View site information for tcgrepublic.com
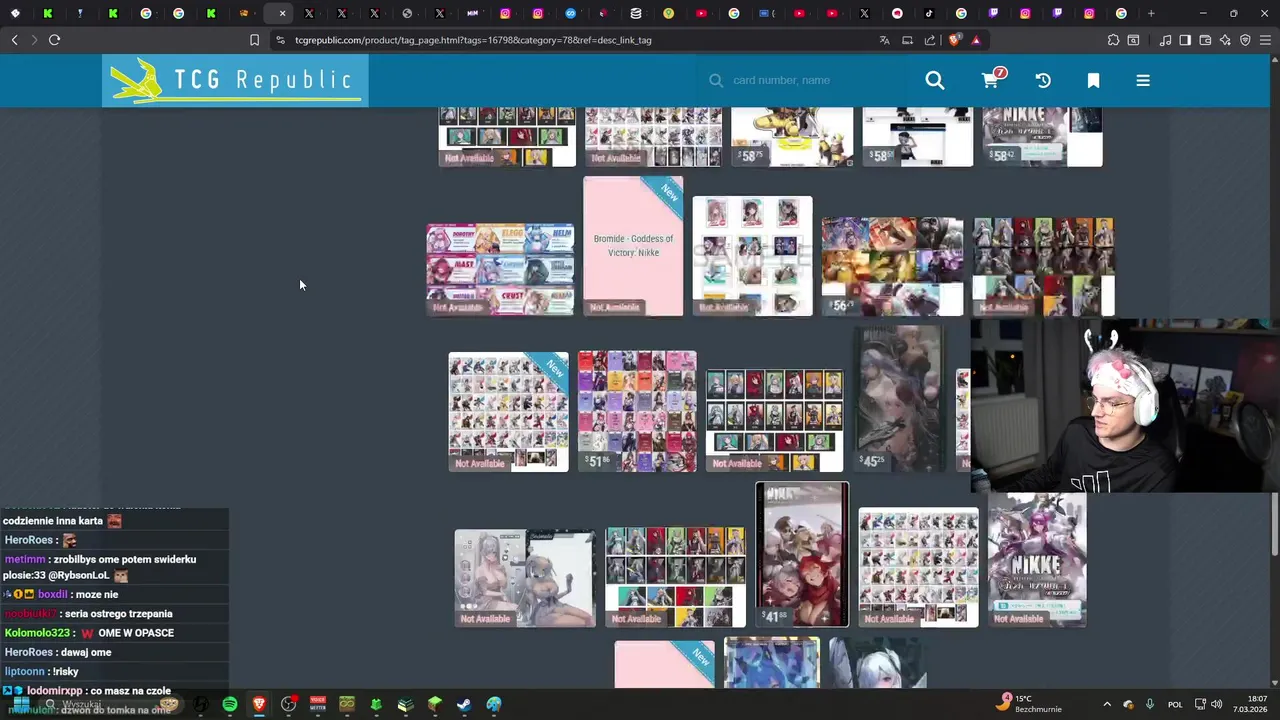Screen dimensions: 1280x720 tap(280, 40)
